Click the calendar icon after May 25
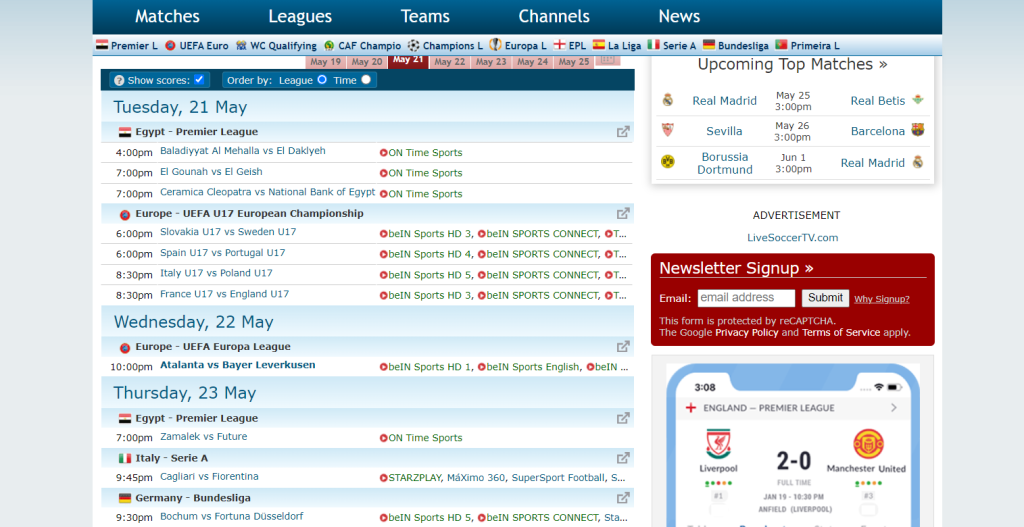Image resolution: width=1024 pixels, height=527 pixels. coord(607,59)
